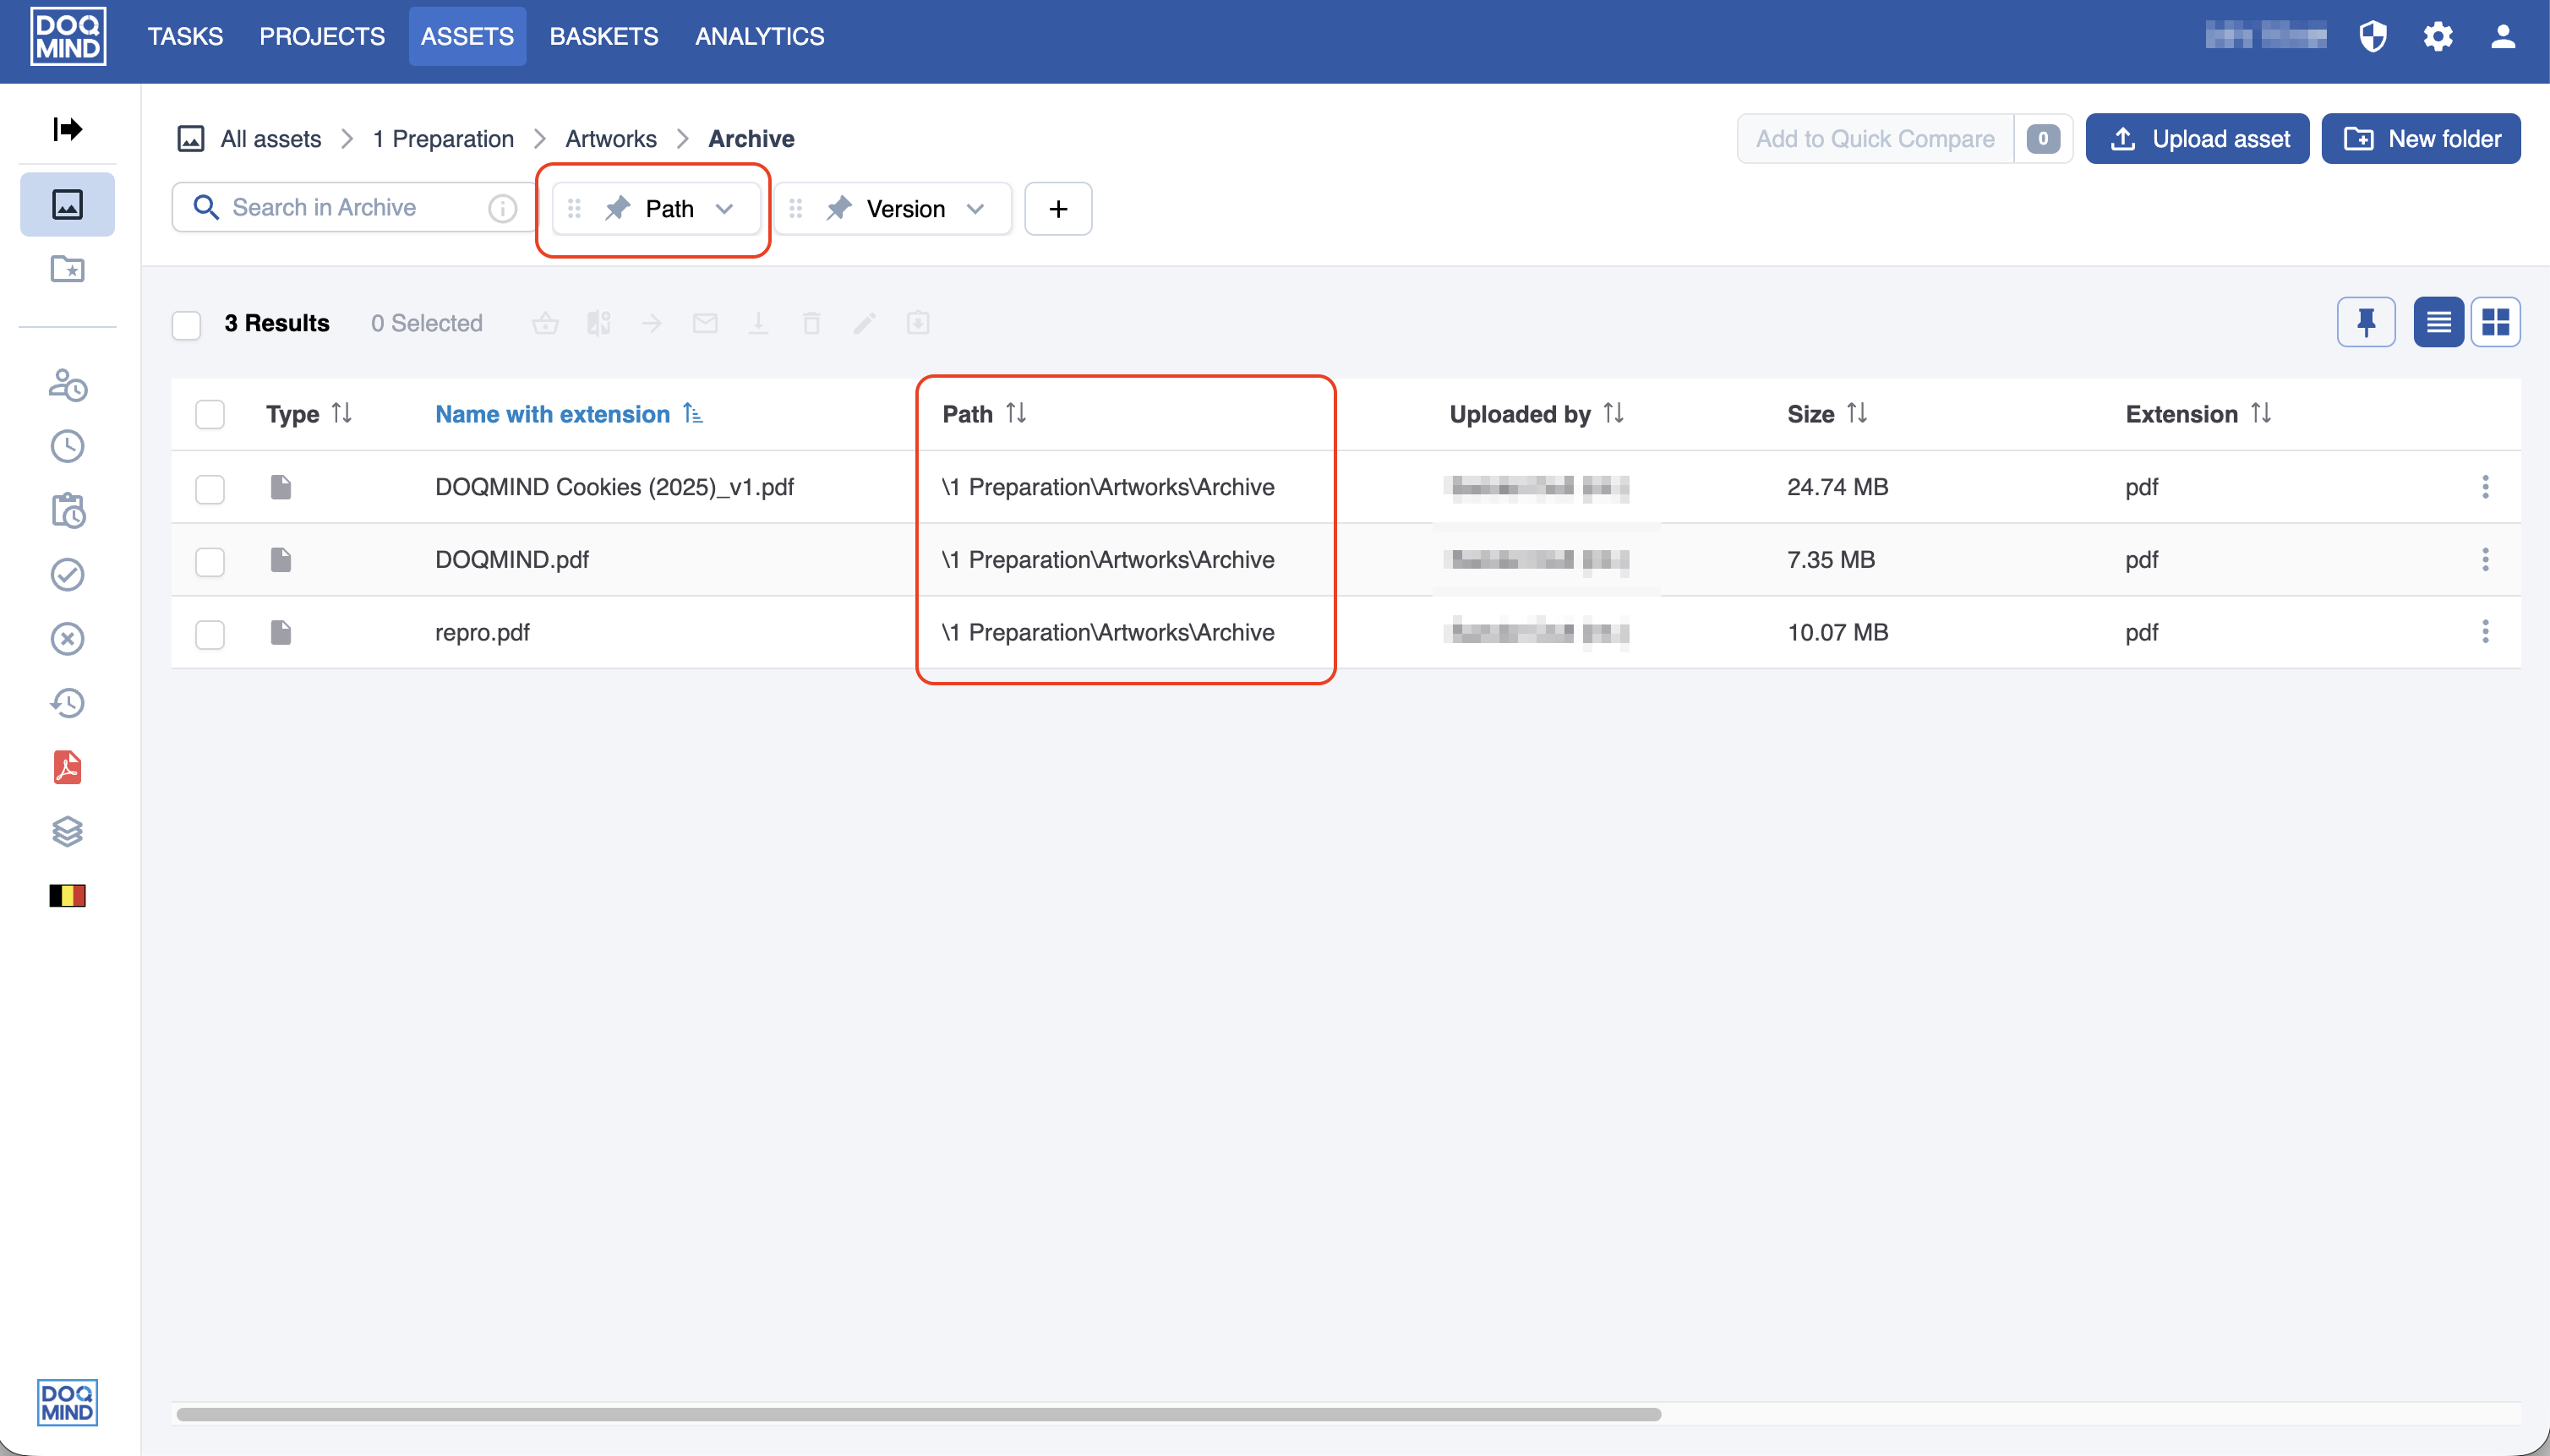Select the repro.pdf row checkbox
Viewport: 2550px width, 1456px height.
210,634
